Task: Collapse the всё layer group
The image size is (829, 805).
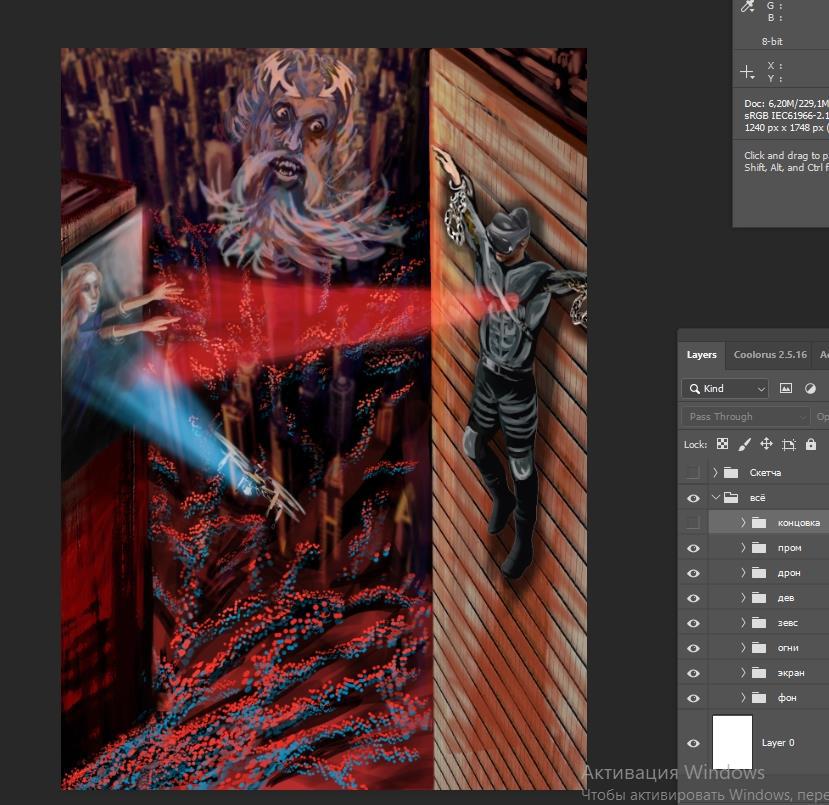Action: pyautogui.click(x=716, y=497)
